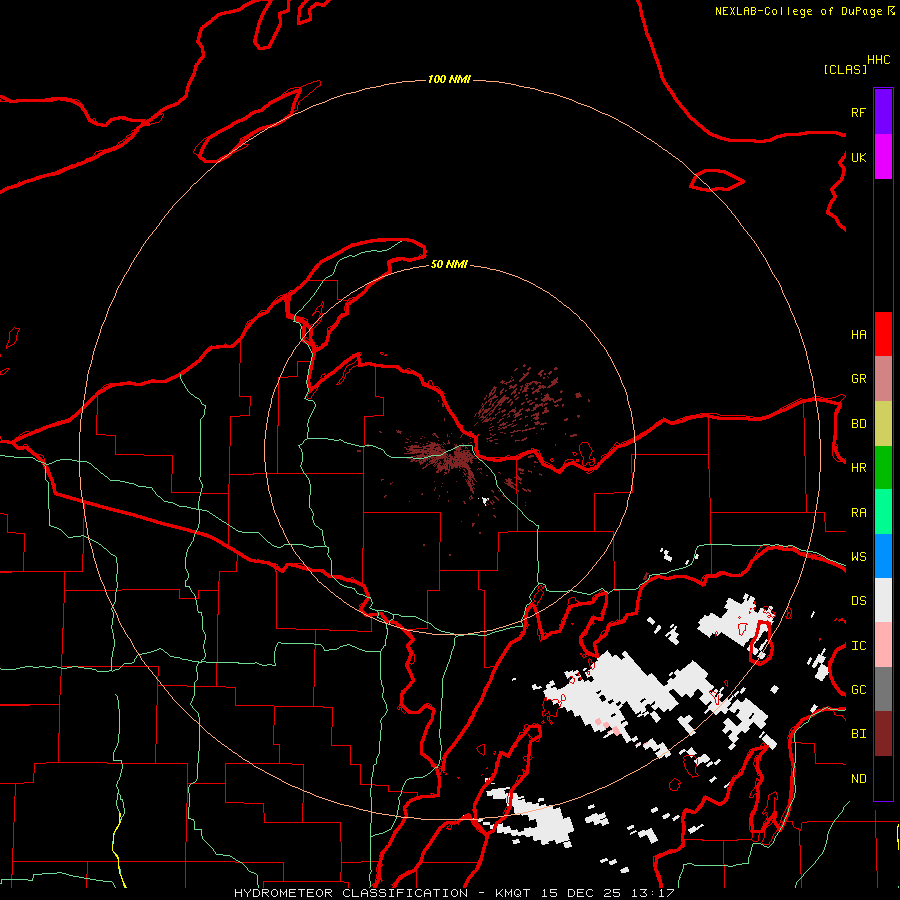Click the 50 NMI range ring label
This screenshot has height=900, width=900.
[449, 264]
